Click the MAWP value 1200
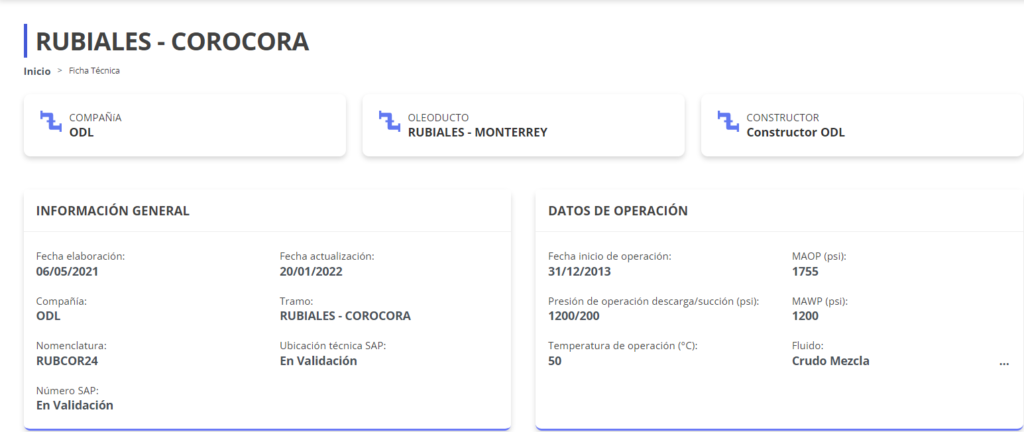 (x=805, y=316)
